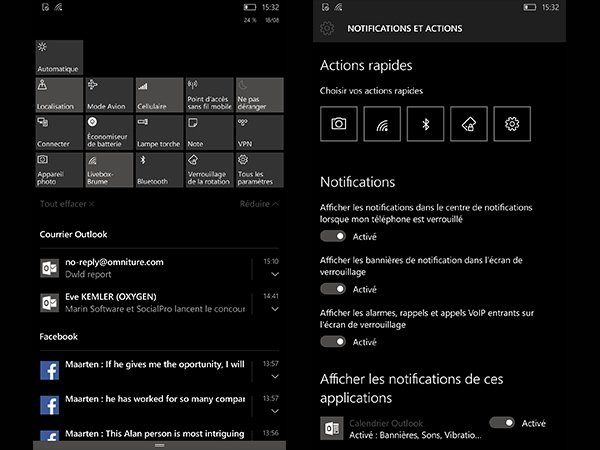
Task: Open the Note quick action
Action: 210,132
